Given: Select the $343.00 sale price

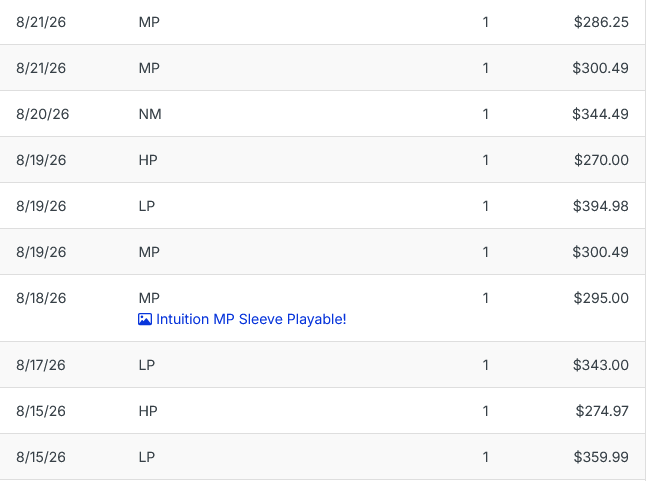Looking at the screenshot, I should point(601,365).
